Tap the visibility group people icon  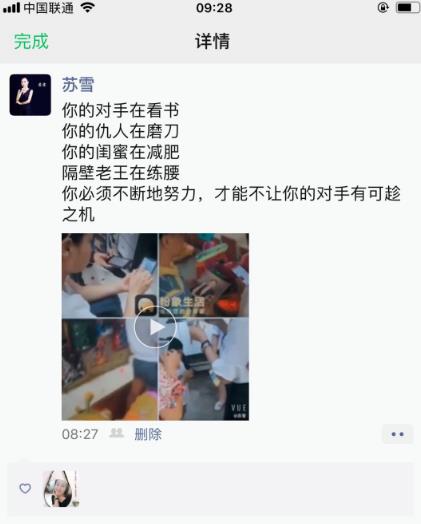click(117, 433)
